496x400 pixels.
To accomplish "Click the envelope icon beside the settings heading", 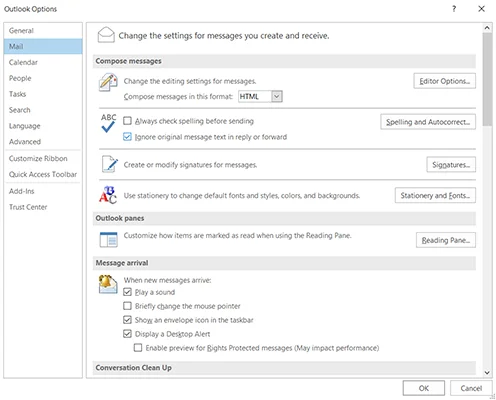I will pyautogui.click(x=106, y=35).
